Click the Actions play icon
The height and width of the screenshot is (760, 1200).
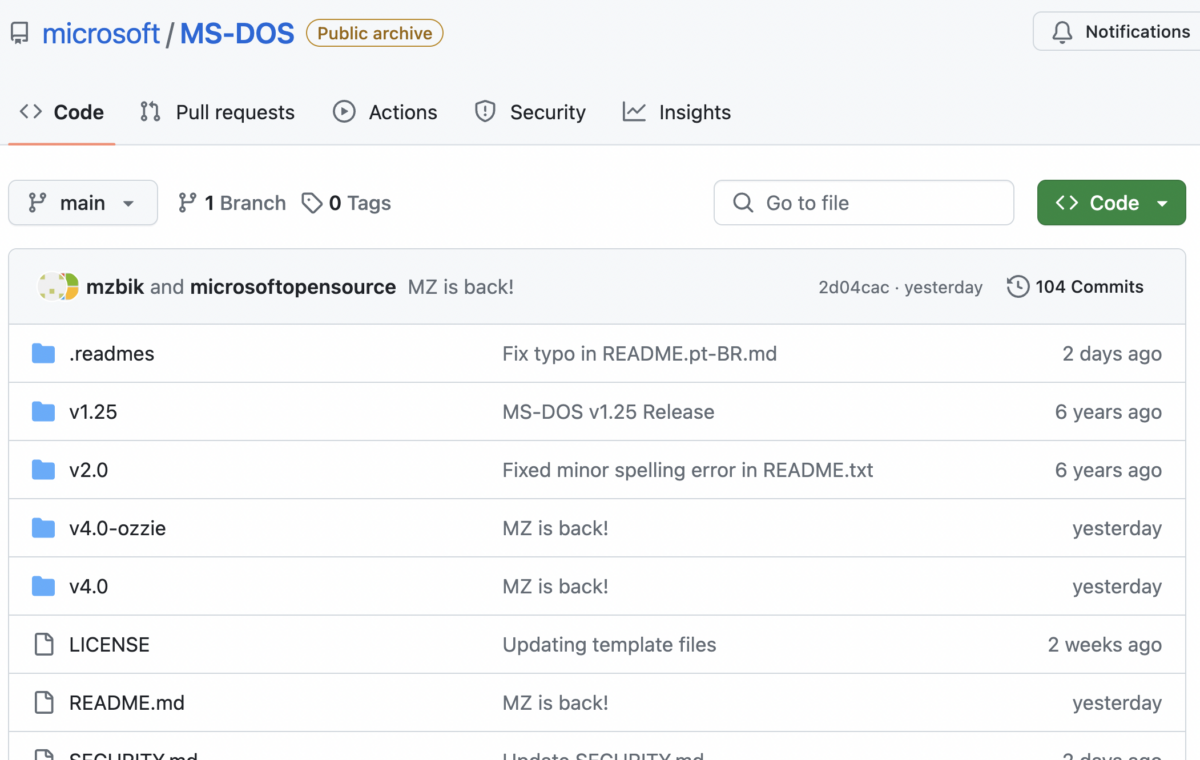(344, 112)
